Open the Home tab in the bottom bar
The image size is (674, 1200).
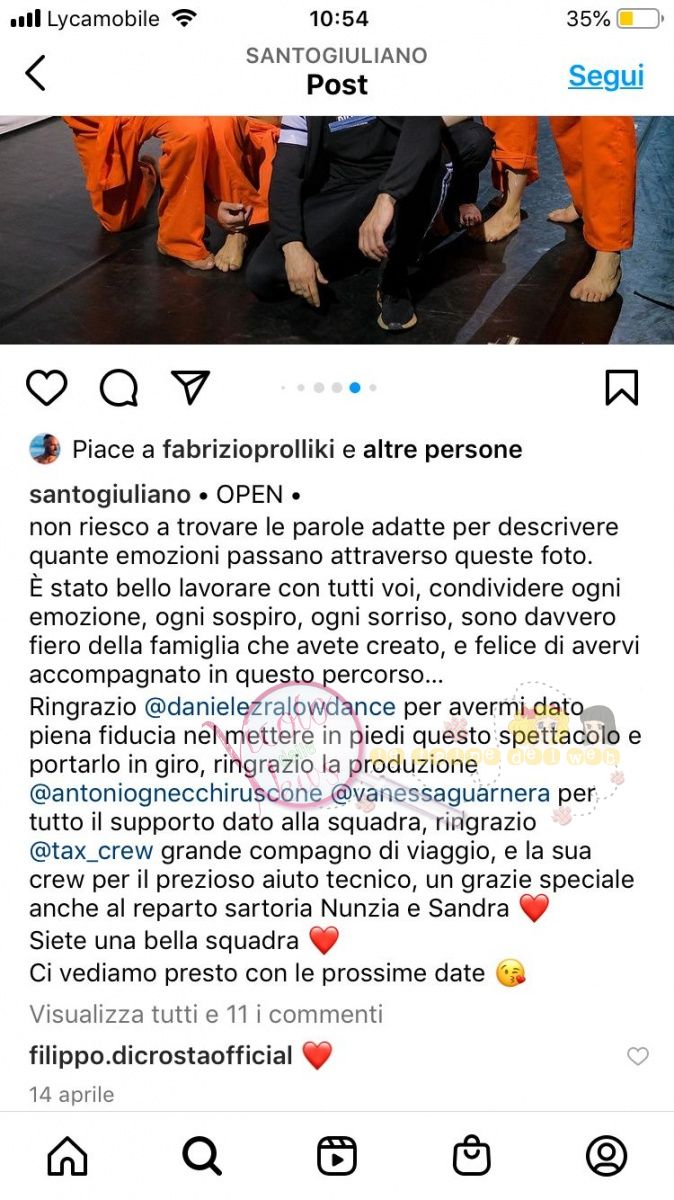pos(67,1156)
